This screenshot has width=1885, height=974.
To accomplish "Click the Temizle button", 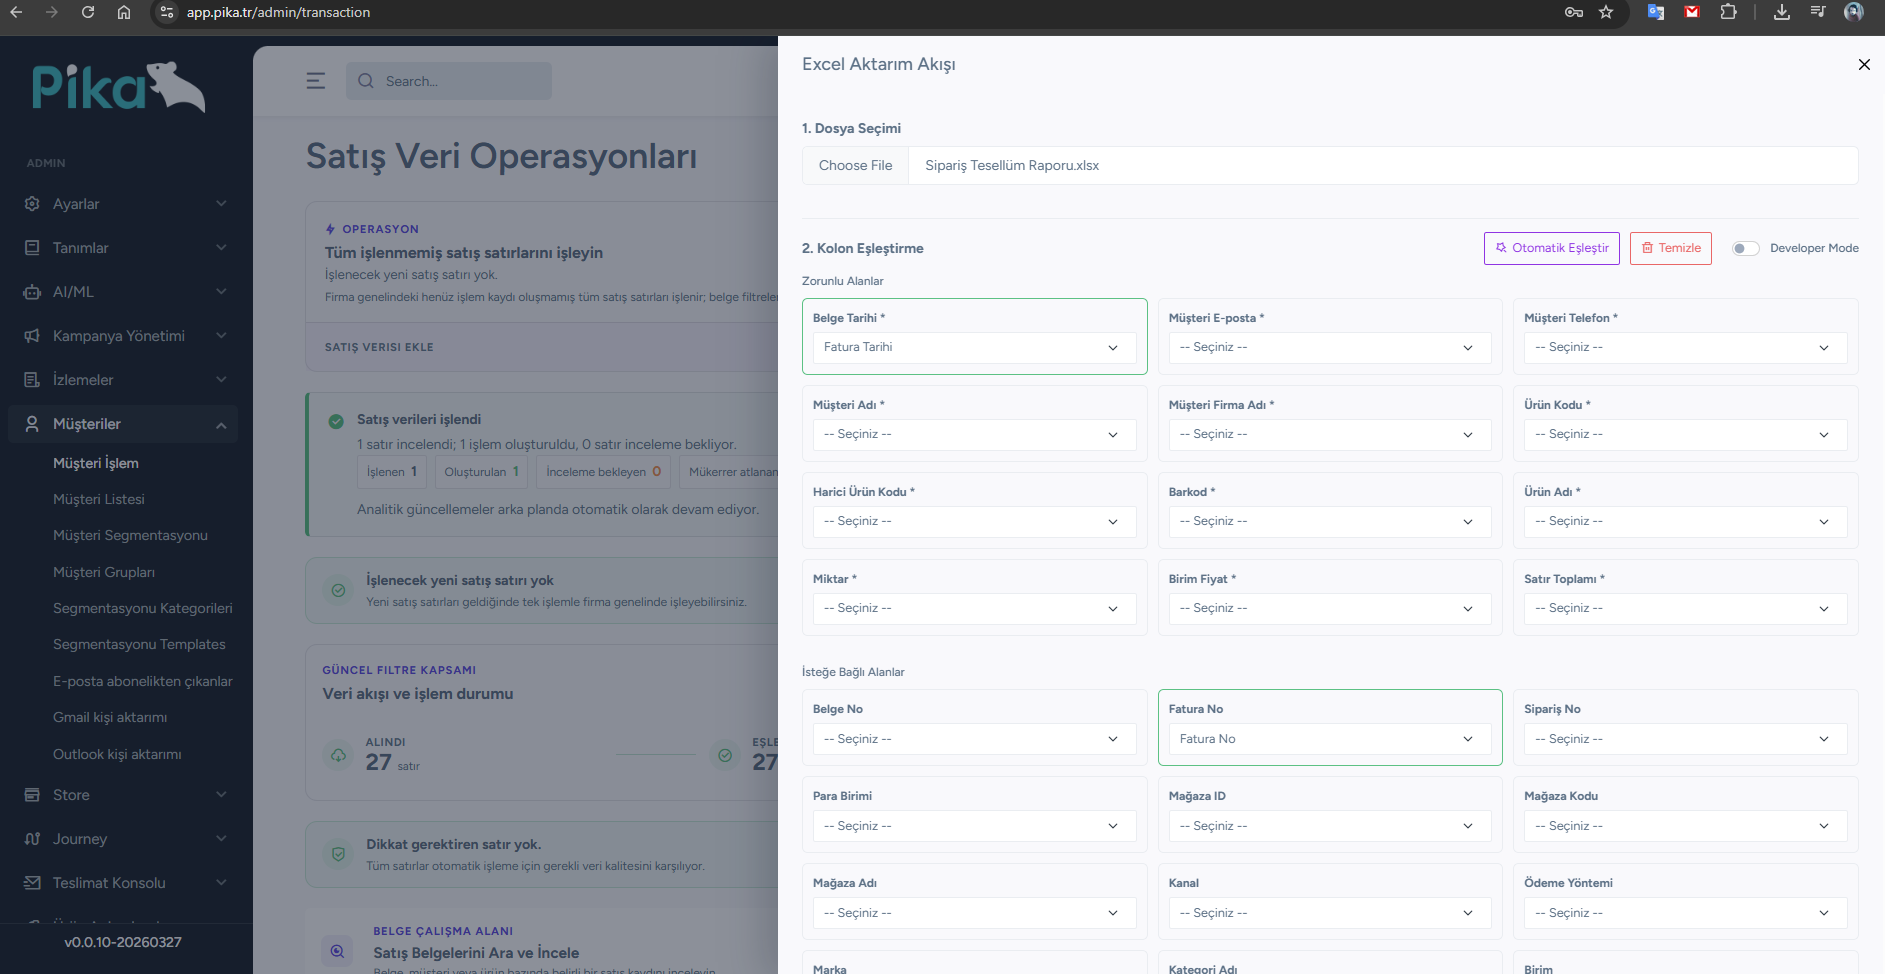I will 1671,248.
